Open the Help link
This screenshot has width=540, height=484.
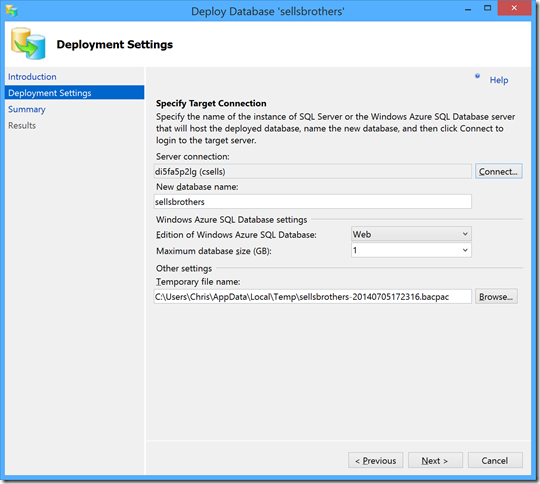tap(499, 80)
